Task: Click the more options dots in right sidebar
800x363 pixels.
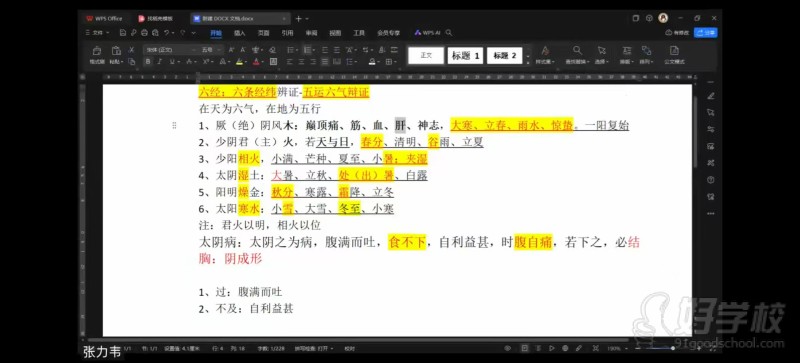Action: coord(711,213)
